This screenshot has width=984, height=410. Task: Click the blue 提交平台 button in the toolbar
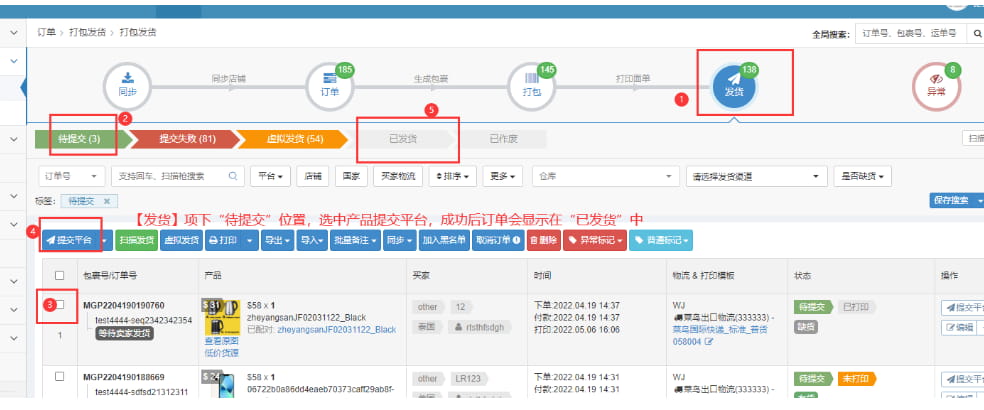[70, 240]
